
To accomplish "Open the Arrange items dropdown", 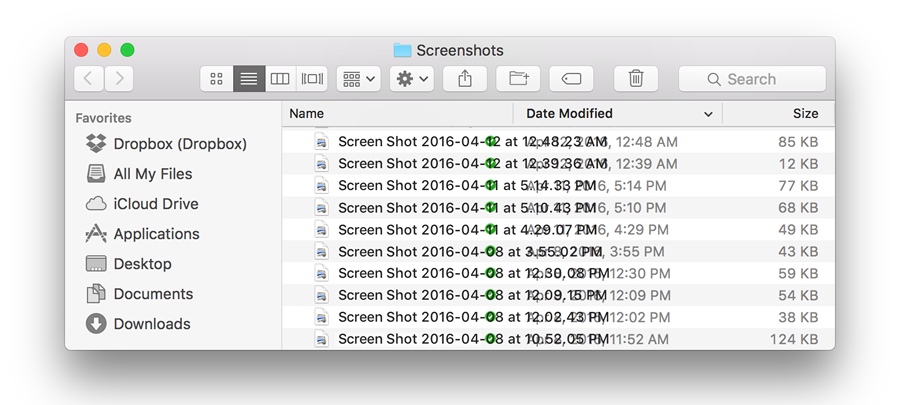I will click(358, 79).
